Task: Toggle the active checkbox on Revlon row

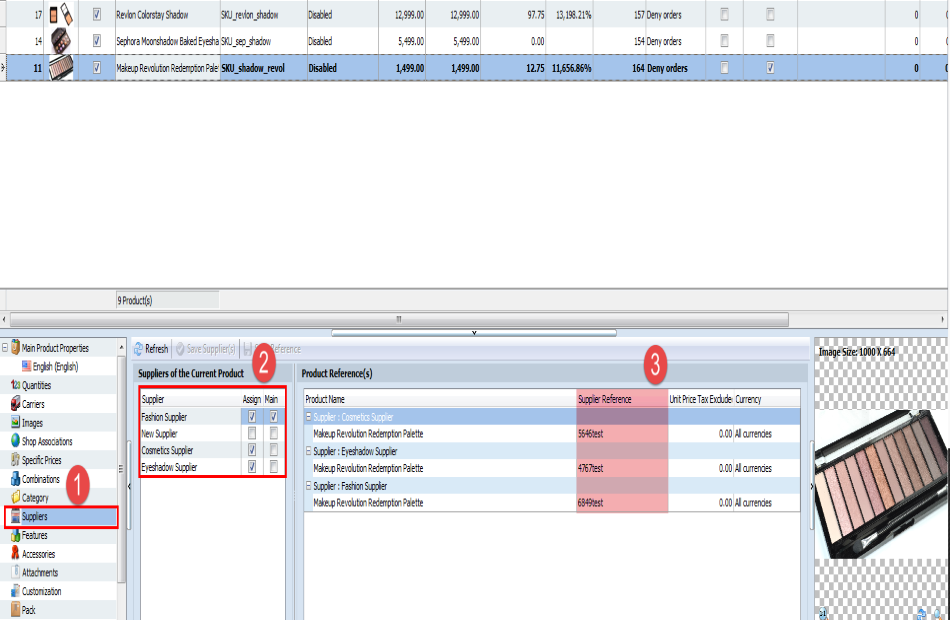Action: 97,14
